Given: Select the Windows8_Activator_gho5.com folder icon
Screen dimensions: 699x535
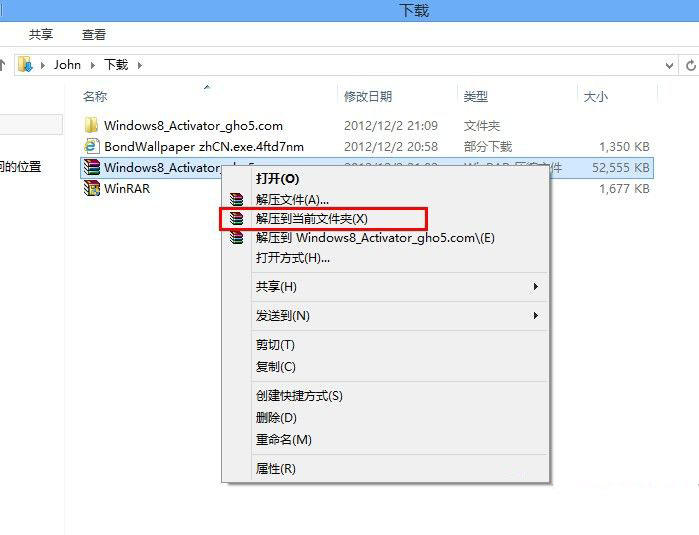Looking at the screenshot, I should (x=91, y=125).
